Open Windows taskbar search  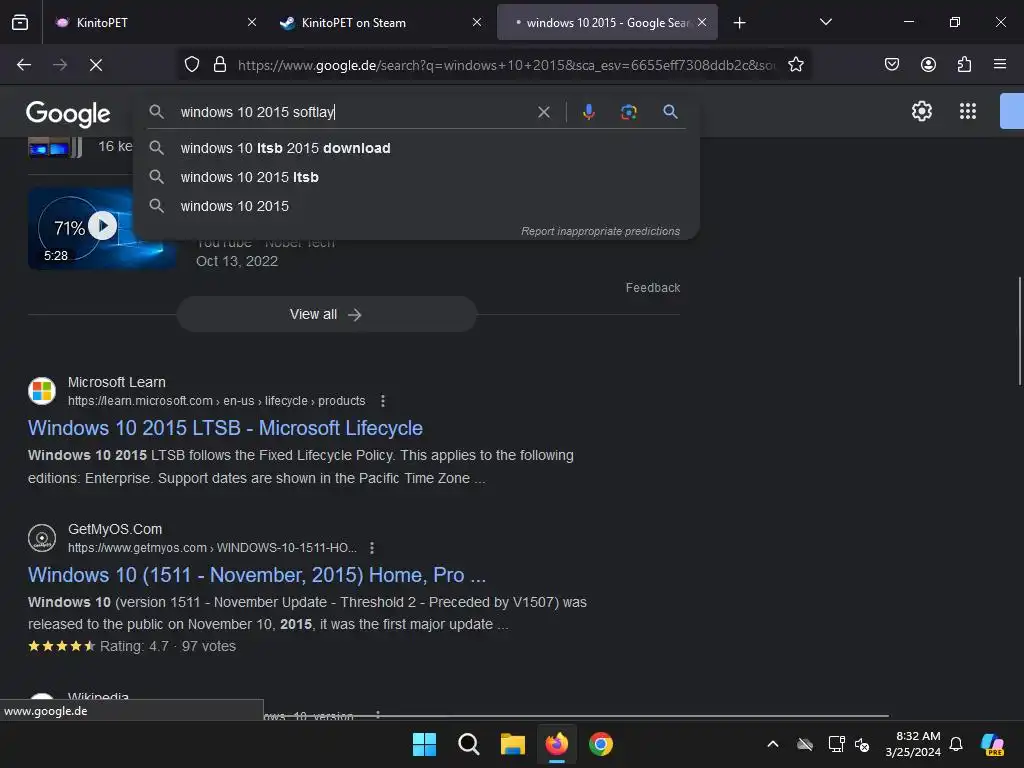pyautogui.click(x=468, y=744)
